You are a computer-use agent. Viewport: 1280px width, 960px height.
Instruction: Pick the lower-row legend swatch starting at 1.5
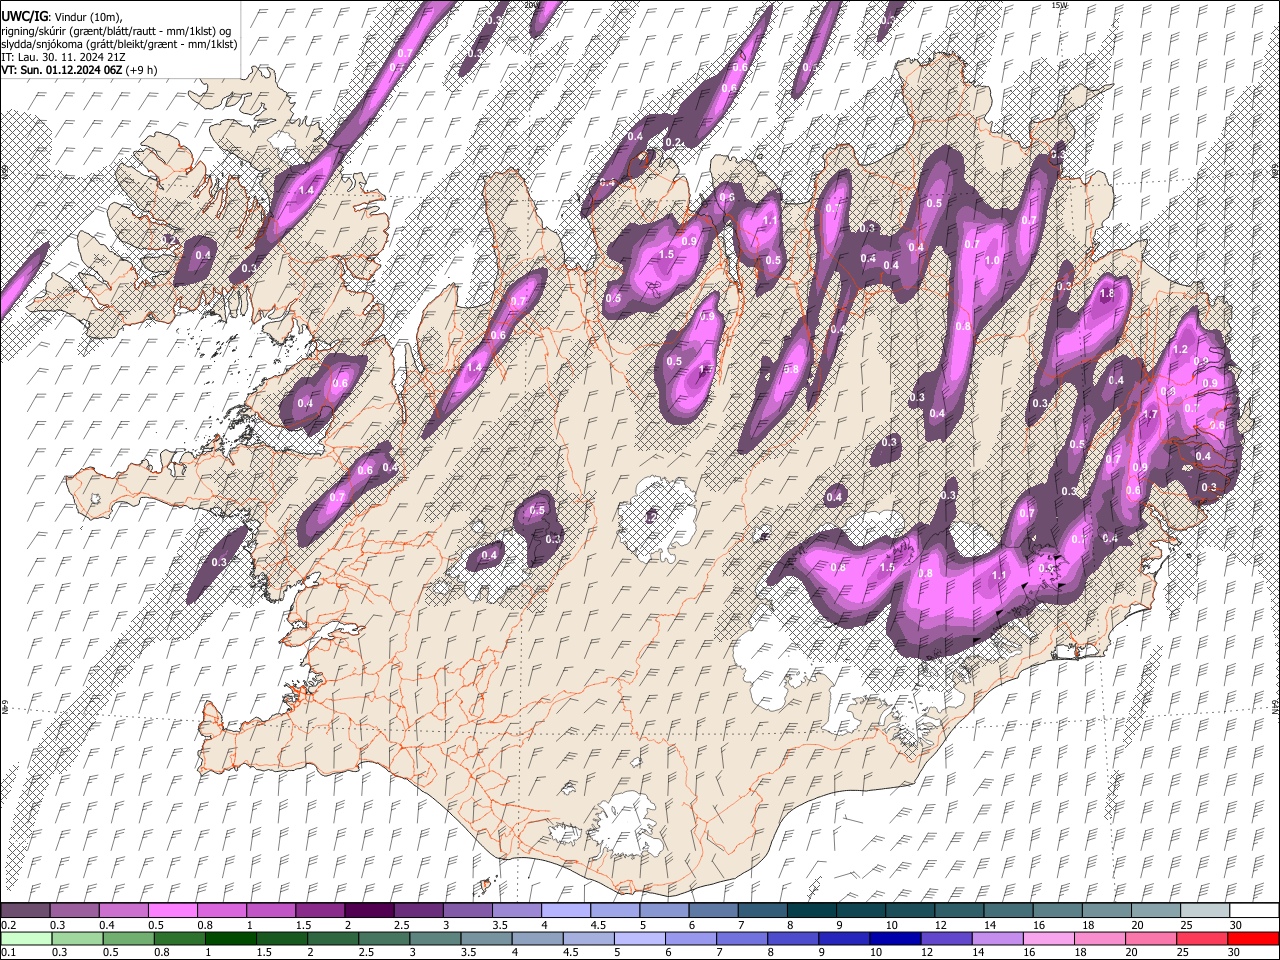(281, 938)
